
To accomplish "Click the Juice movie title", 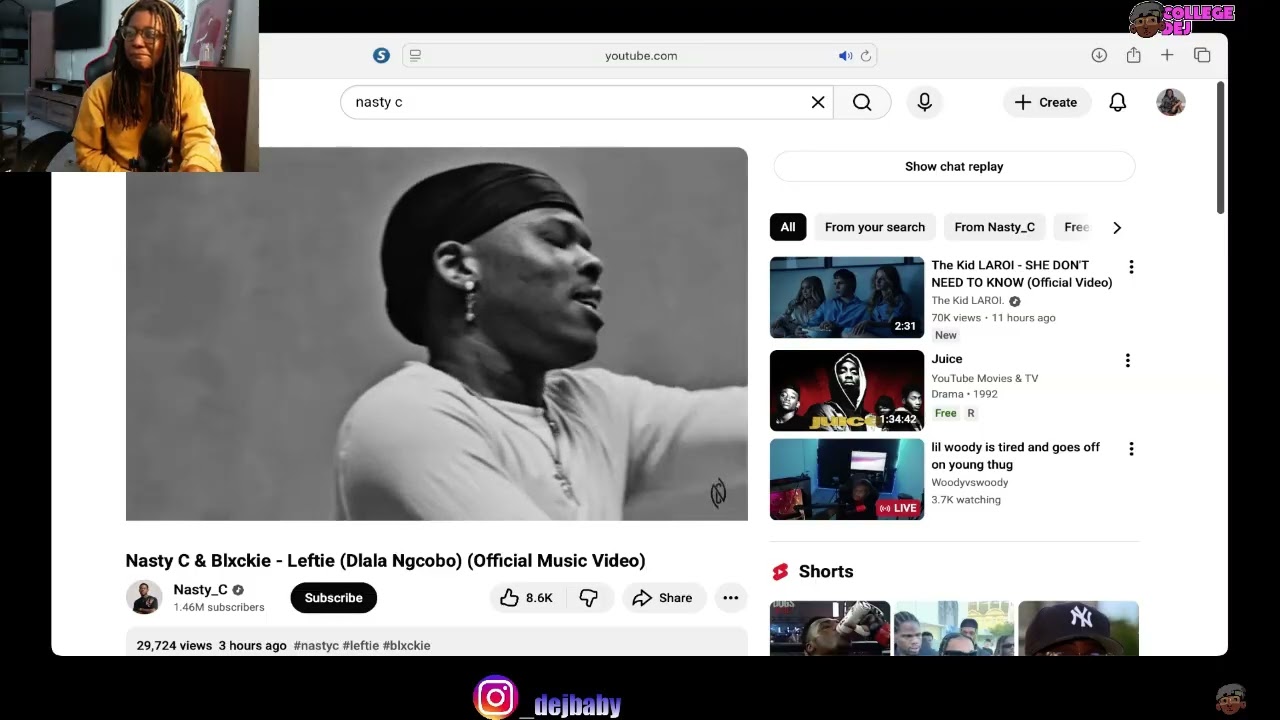I will point(947,359).
